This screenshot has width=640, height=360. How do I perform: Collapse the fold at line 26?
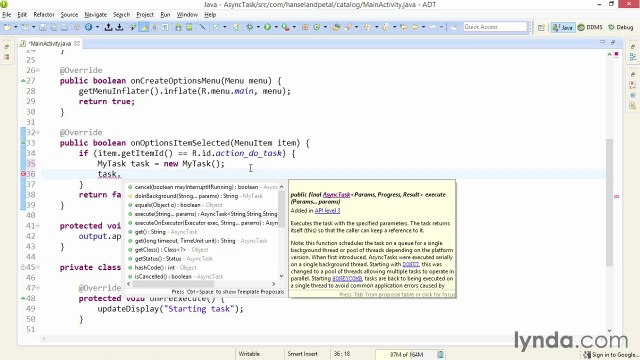coord(38,70)
